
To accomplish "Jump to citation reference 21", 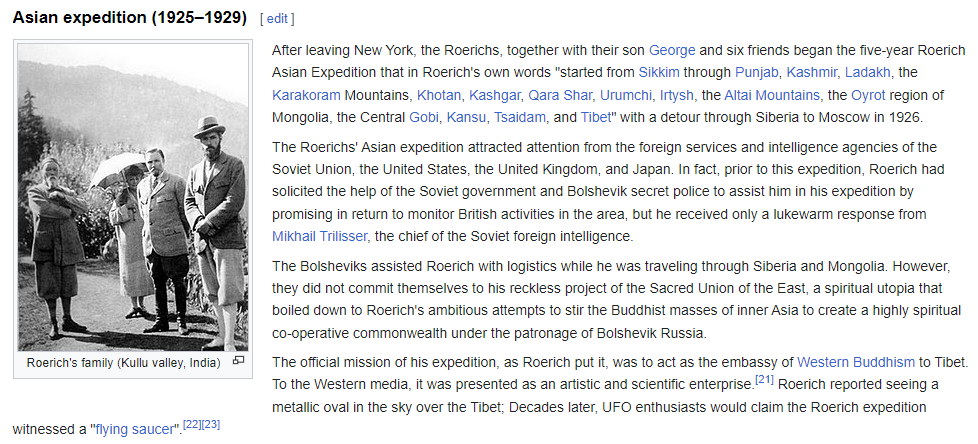I will 765,380.
